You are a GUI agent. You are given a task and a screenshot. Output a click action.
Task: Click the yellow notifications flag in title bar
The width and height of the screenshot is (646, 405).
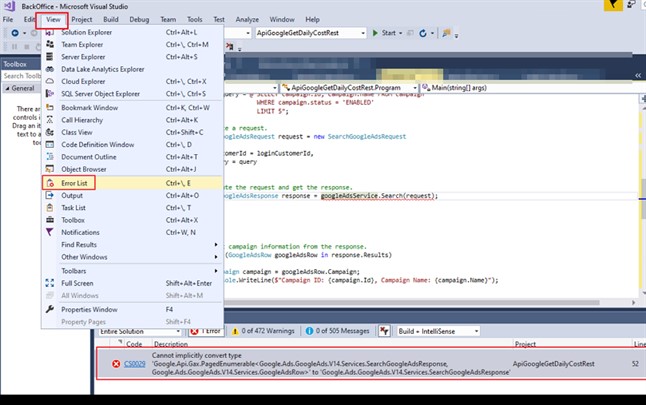click(x=613, y=5)
